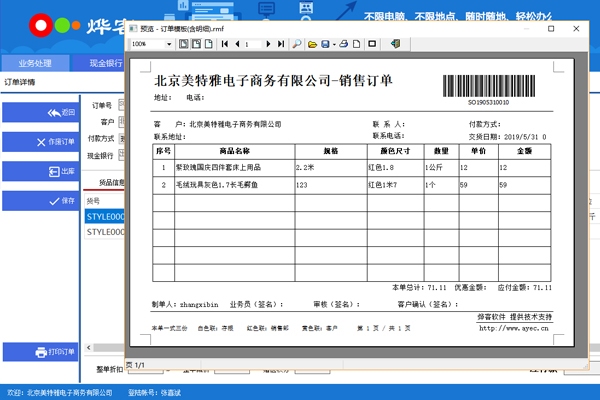
Task: Open the 100% zoom level dropdown
Action: pos(168,44)
